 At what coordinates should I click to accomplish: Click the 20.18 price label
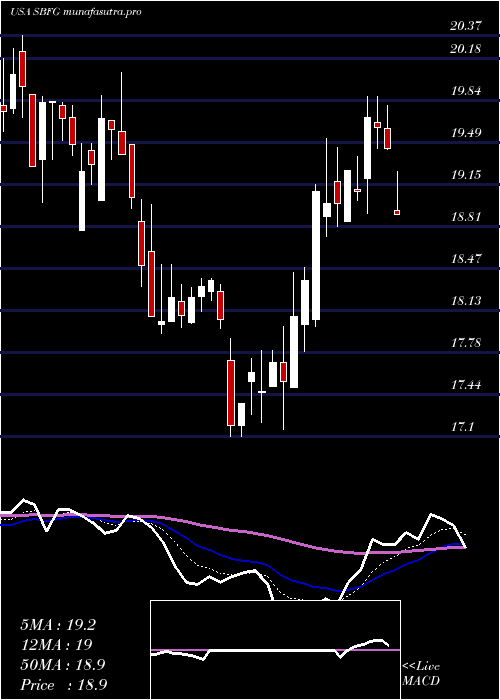(x=466, y=49)
